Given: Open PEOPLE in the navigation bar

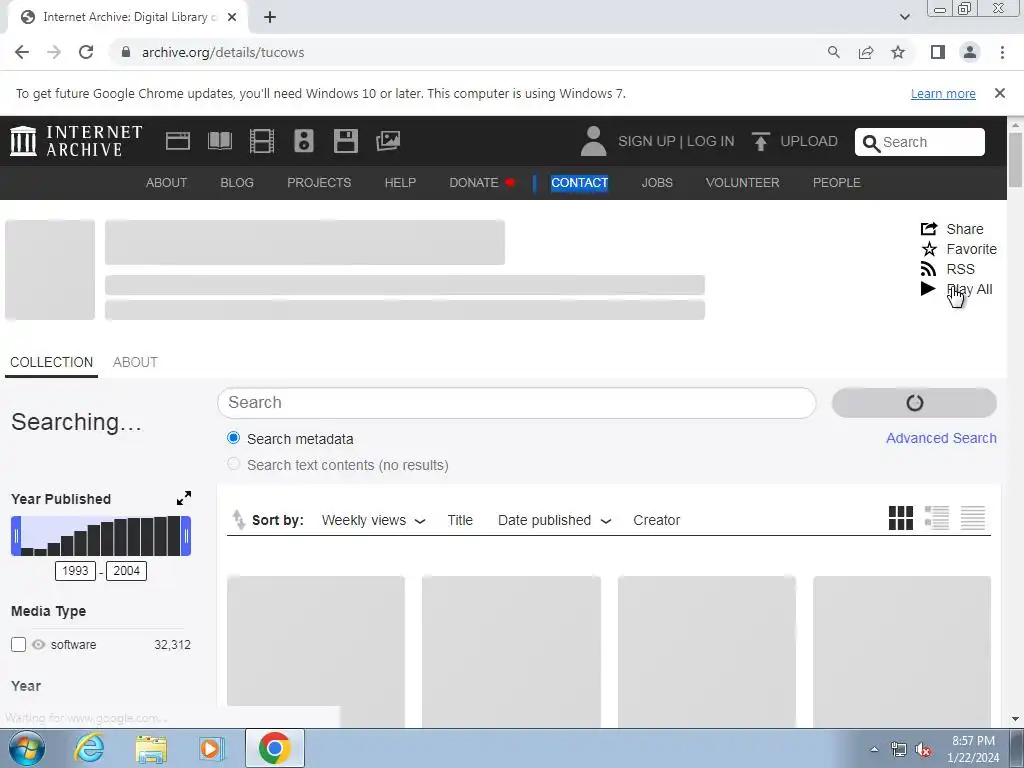Looking at the screenshot, I should click(837, 183).
